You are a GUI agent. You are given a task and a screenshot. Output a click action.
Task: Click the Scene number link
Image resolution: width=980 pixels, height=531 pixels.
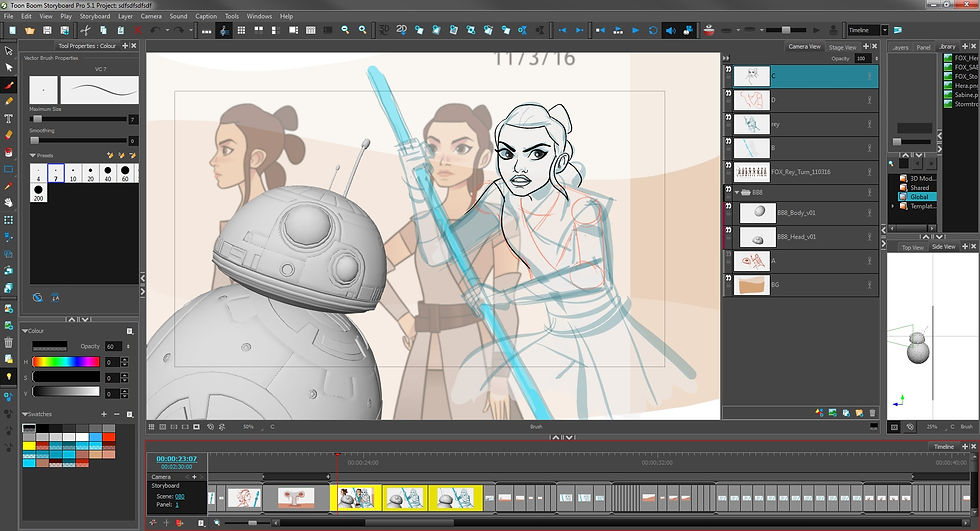180,496
